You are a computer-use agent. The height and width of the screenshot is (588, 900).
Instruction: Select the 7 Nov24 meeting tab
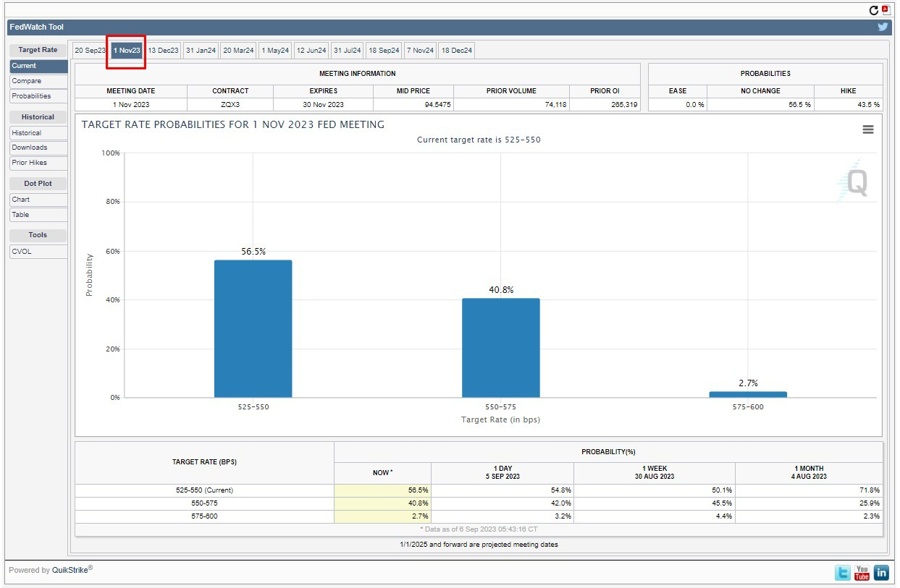[x=420, y=51]
